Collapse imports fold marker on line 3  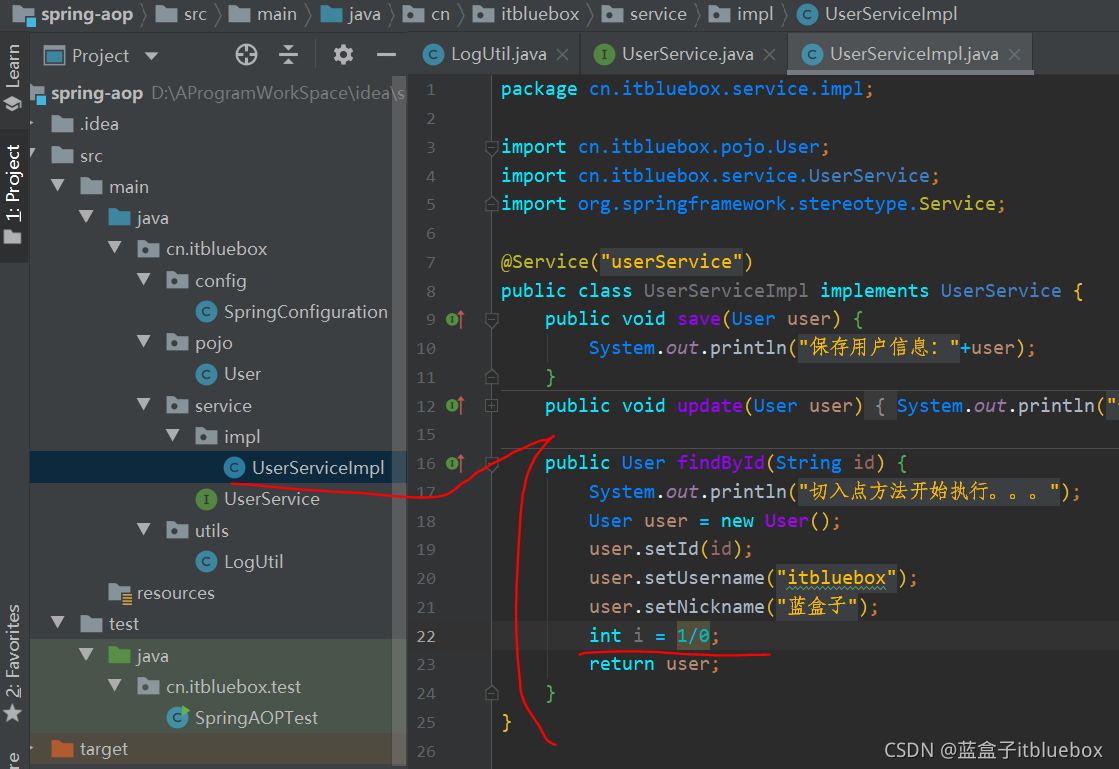point(492,148)
